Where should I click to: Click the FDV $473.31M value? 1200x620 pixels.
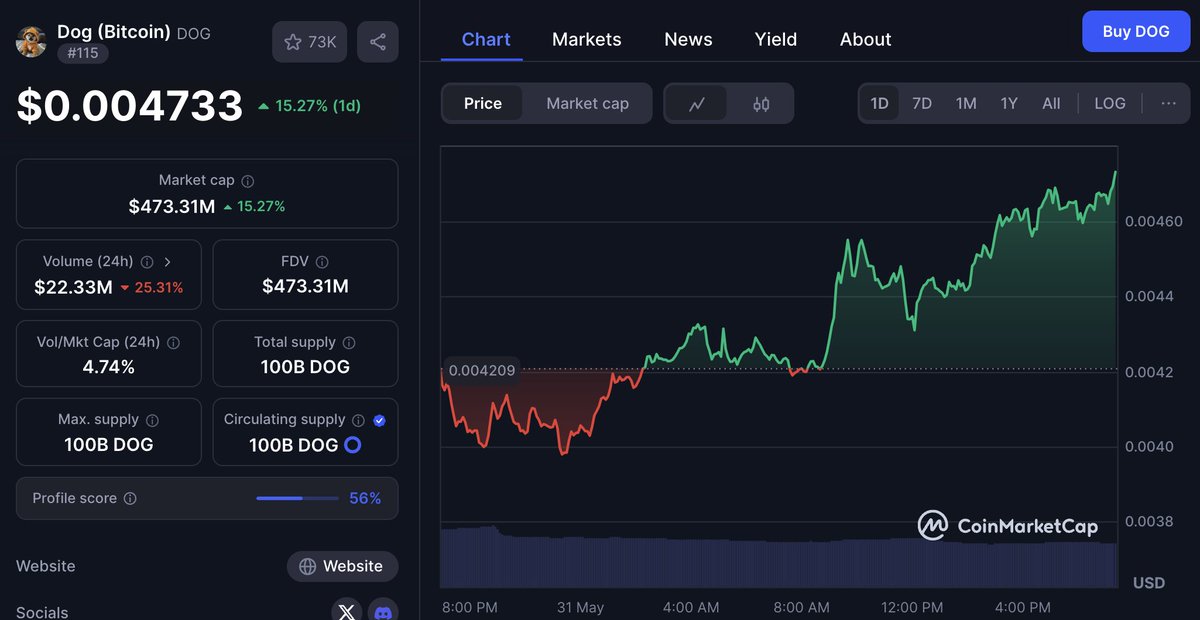coord(305,287)
